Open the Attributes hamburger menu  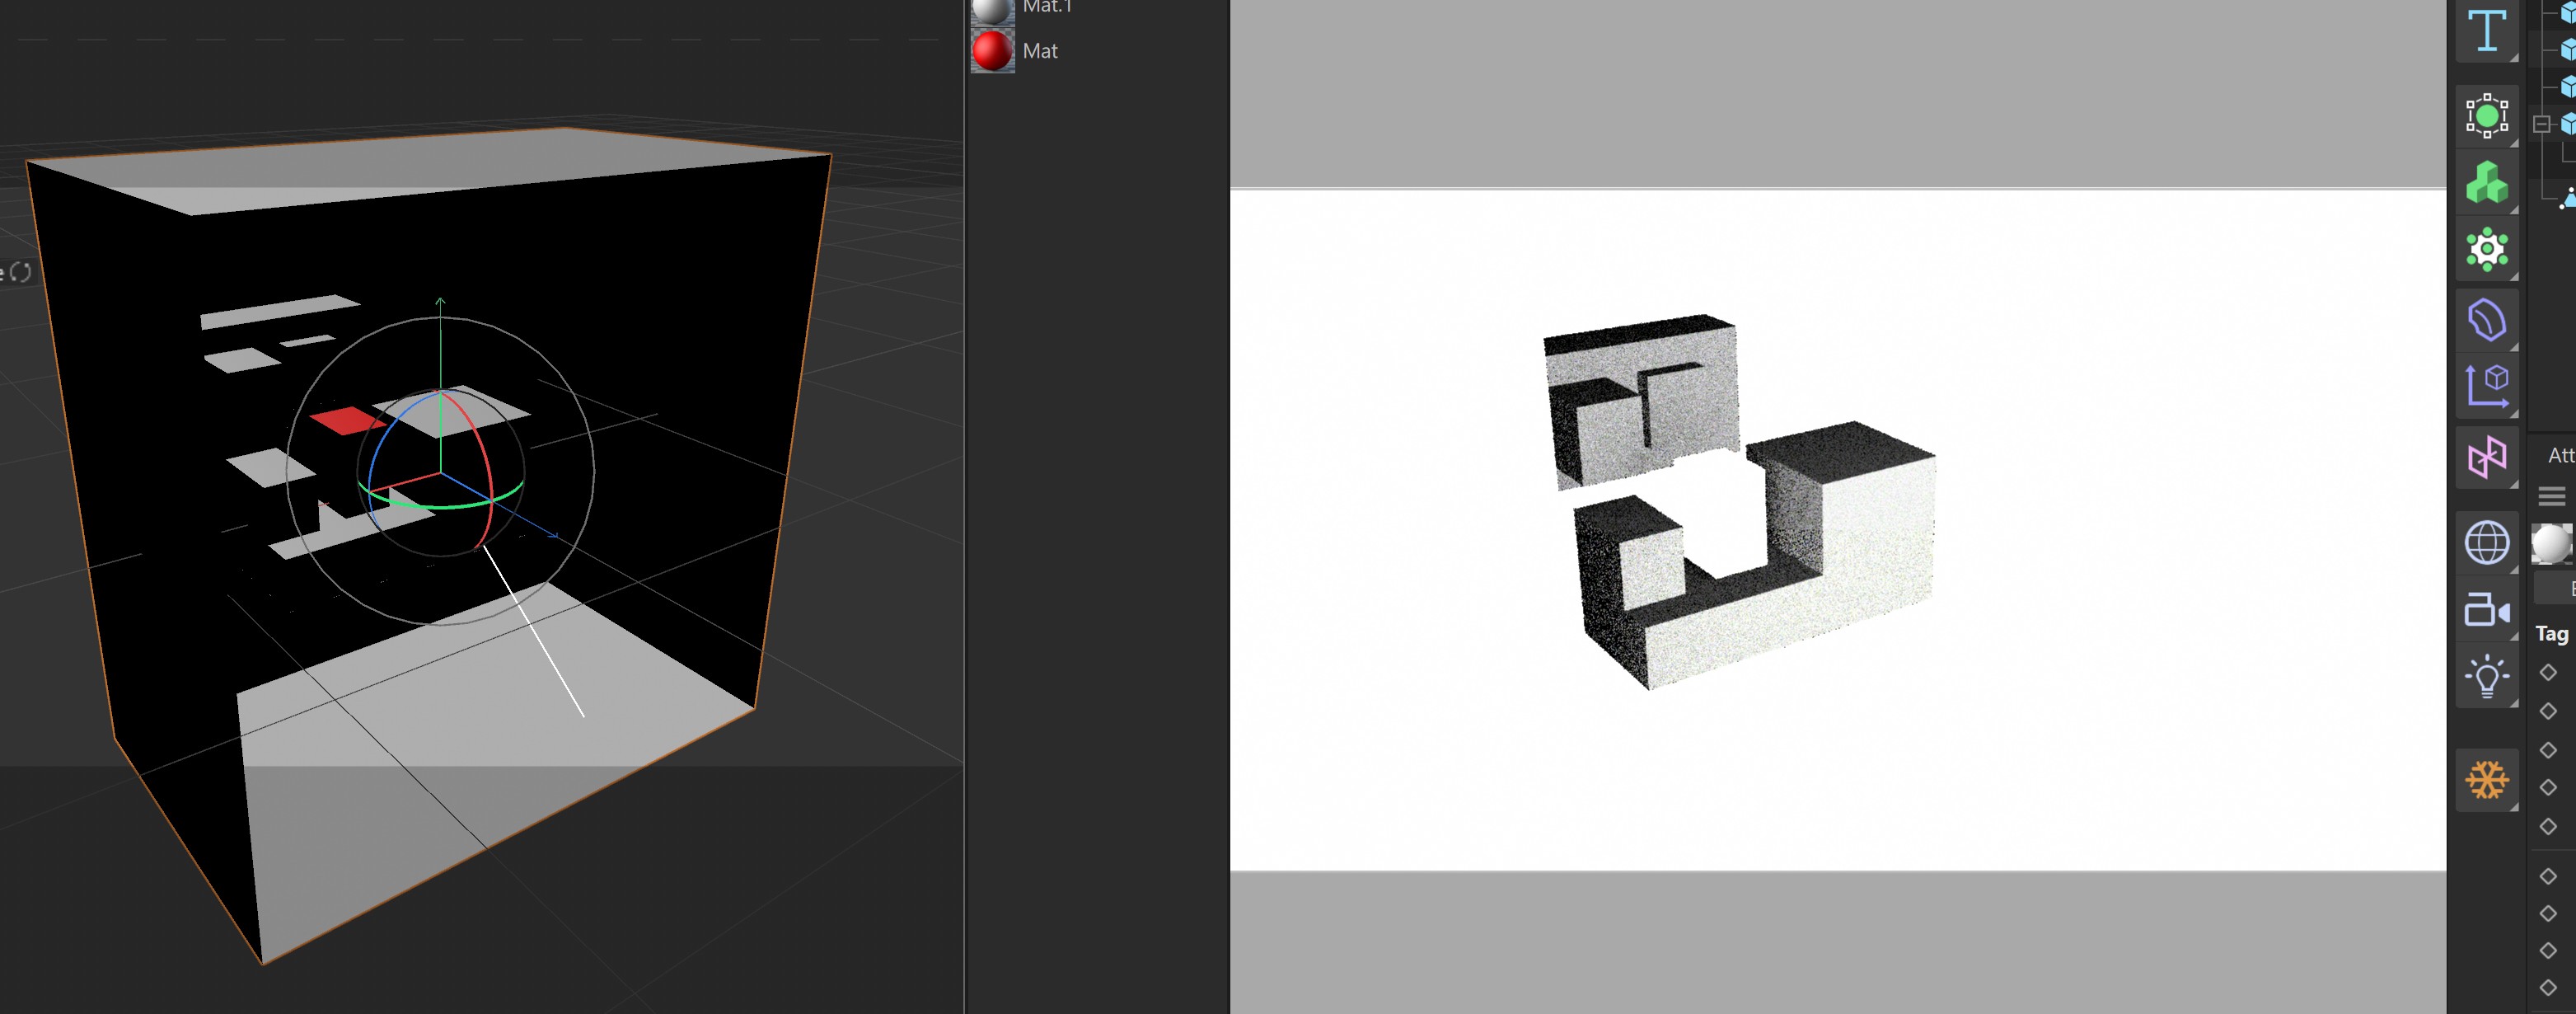tap(2551, 496)
